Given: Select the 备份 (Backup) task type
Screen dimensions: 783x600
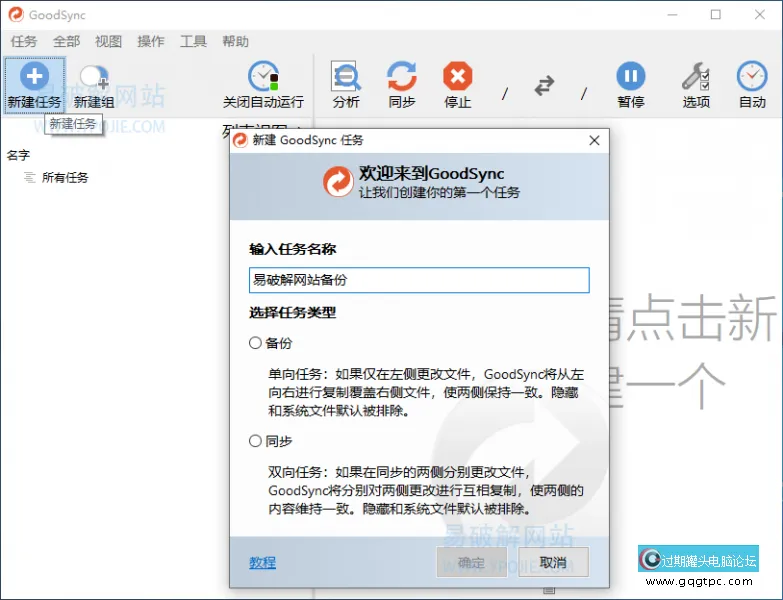Looking at the screenshot, I should [255, 343].
